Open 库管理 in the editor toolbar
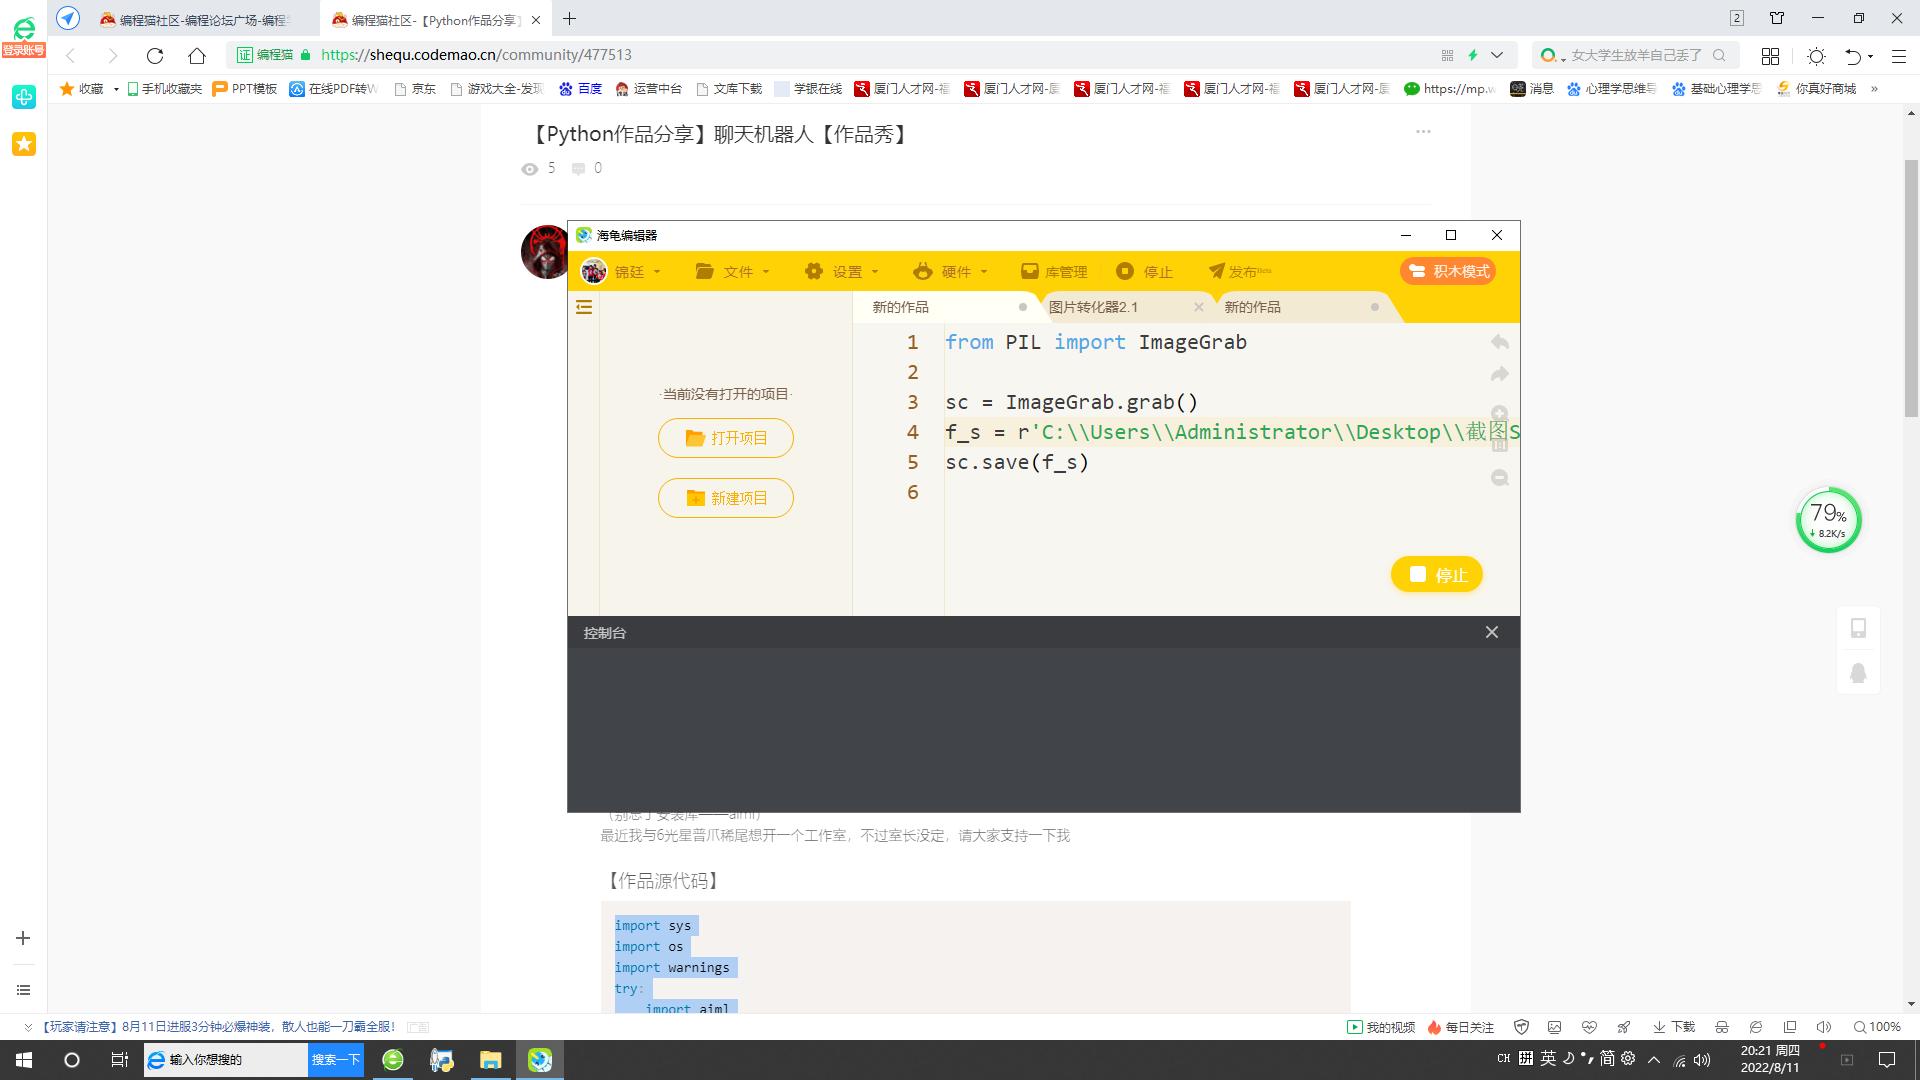Viewport: 1920px width, 1080px height. 1054,271
